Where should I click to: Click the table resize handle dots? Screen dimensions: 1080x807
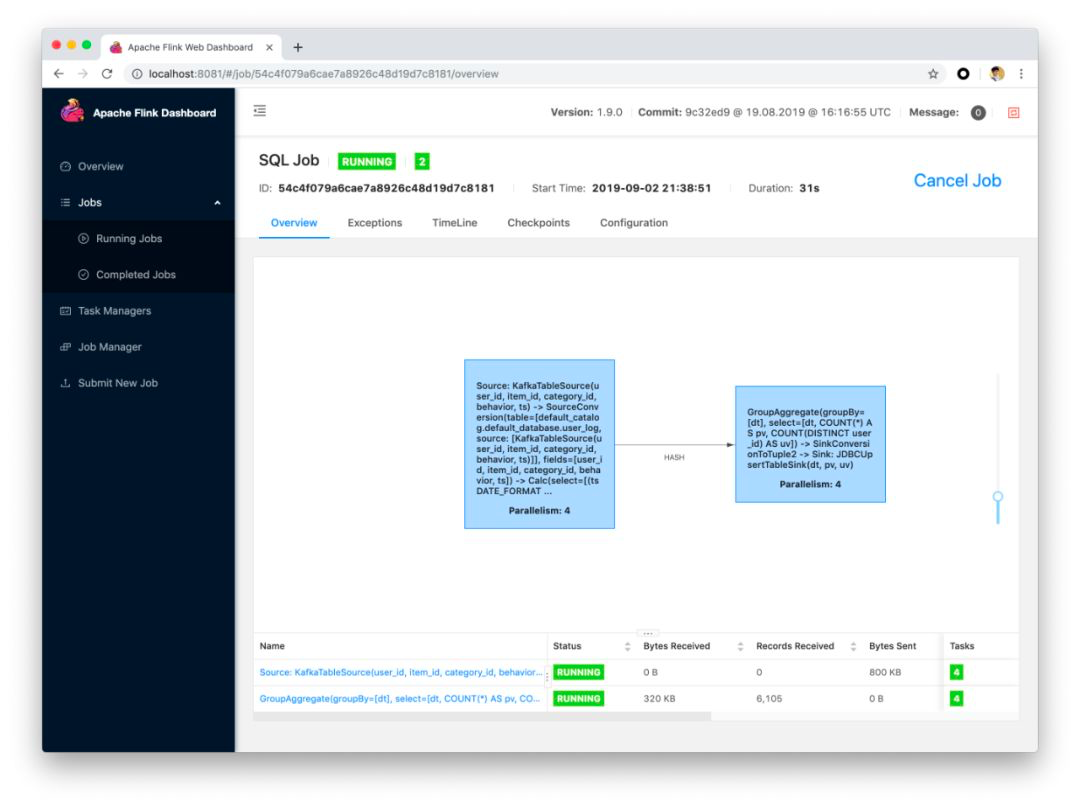point(647,633)
